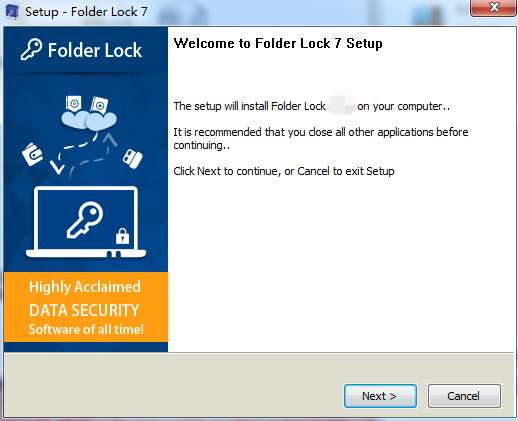
Task: Click the right safe icon above the cloud
Action: point(99,105)
